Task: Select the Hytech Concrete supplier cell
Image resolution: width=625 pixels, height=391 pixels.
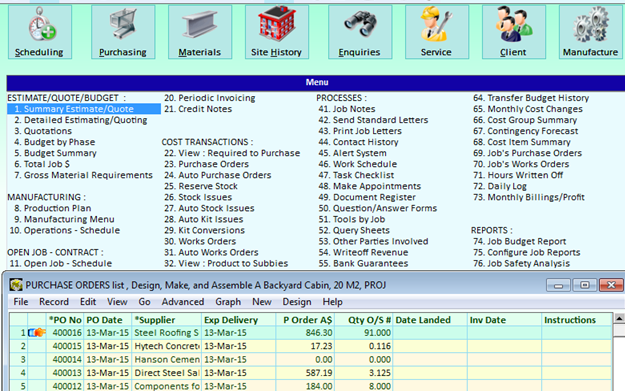Action: [166, 346]
